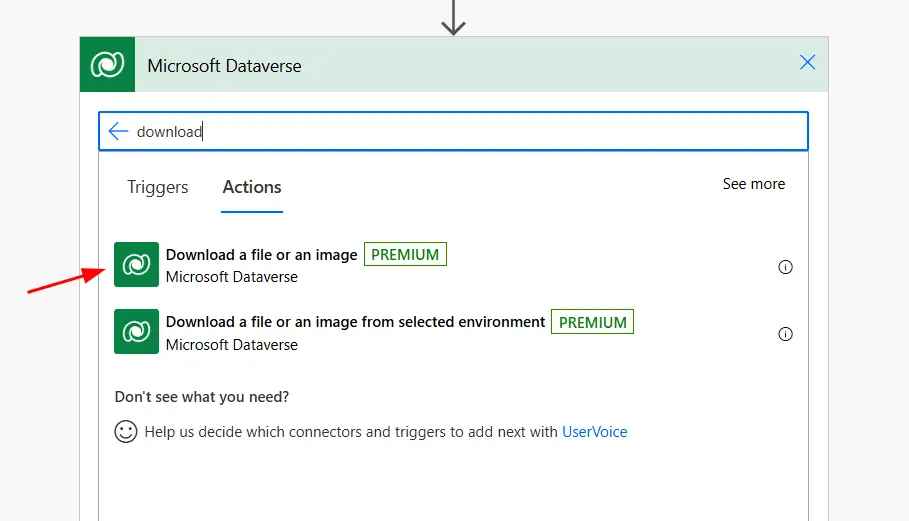Go back using the search box arrow
This screenshot has width=909, height=521.
[118, 131]
